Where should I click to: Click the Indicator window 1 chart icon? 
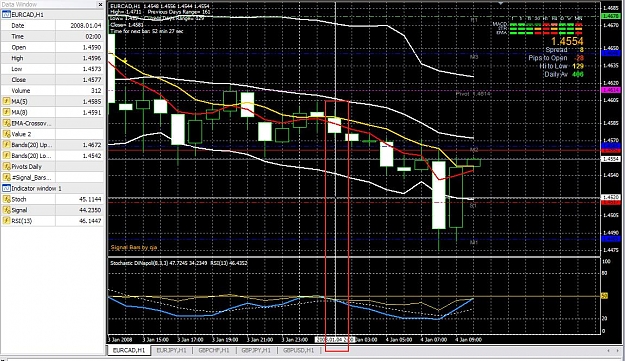pyautogui.click(x=6, y=188)
